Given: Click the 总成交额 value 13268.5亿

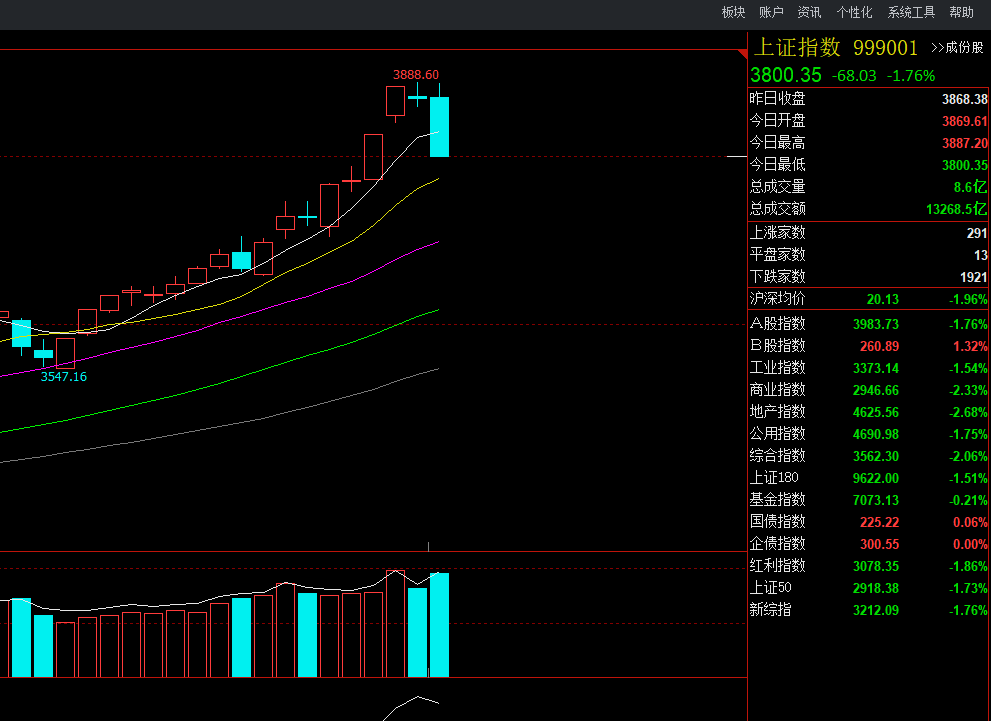Looking at the screenshot, I should coord(956,209).
